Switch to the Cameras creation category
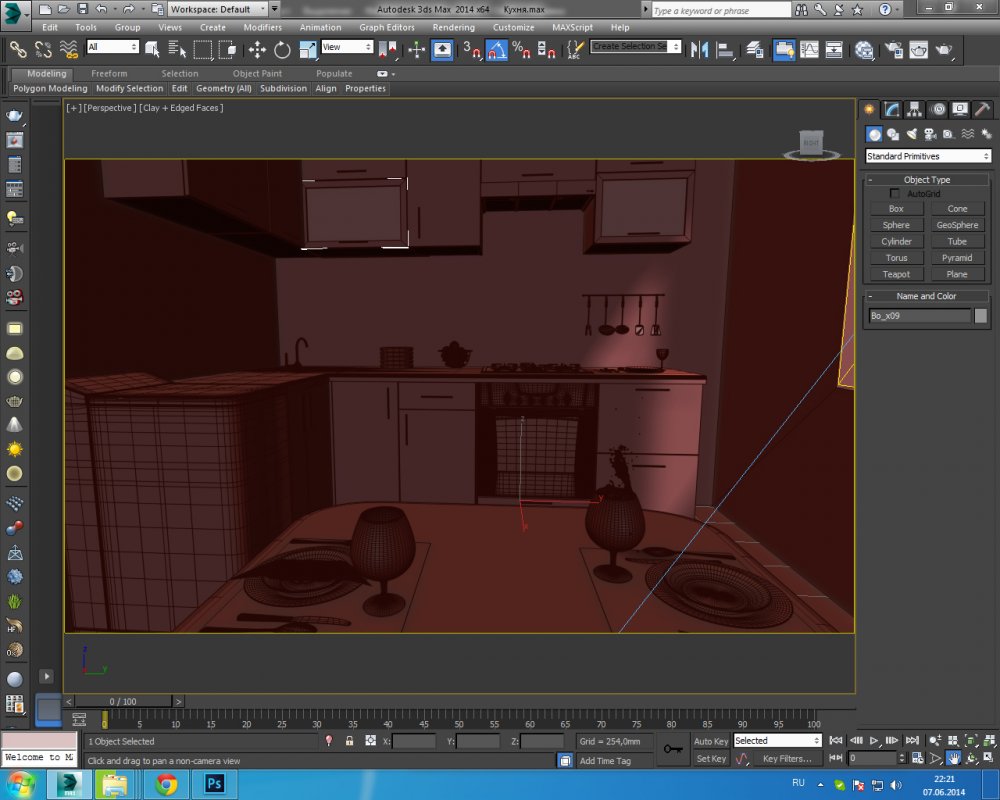This screenshot has height=800, width=1000. point(929,134)
